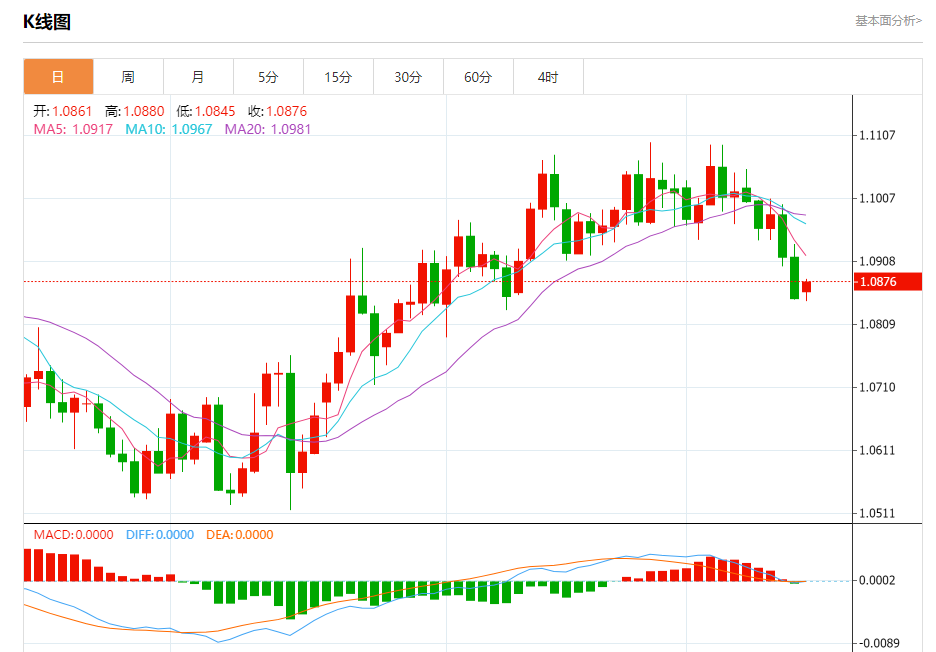This screenshot has height=652, width=936.
Task: Click the 1.0809 axis label
Action: [x=877, y=324]
